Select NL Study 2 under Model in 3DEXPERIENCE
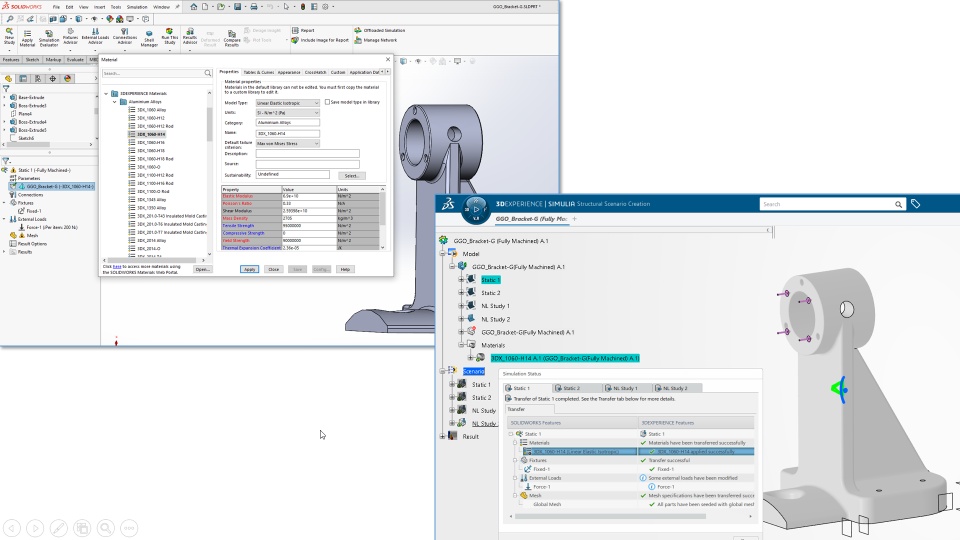960x540 pixels. point(495,319)
